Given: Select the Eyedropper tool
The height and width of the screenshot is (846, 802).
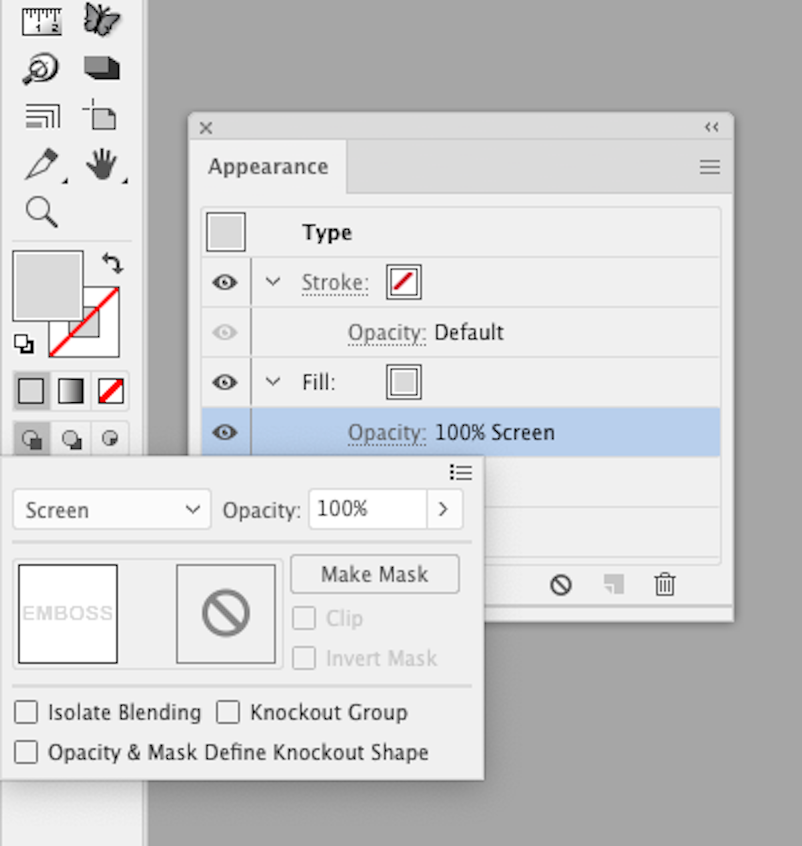Looking at the screenshot, I should click(42, 163).
